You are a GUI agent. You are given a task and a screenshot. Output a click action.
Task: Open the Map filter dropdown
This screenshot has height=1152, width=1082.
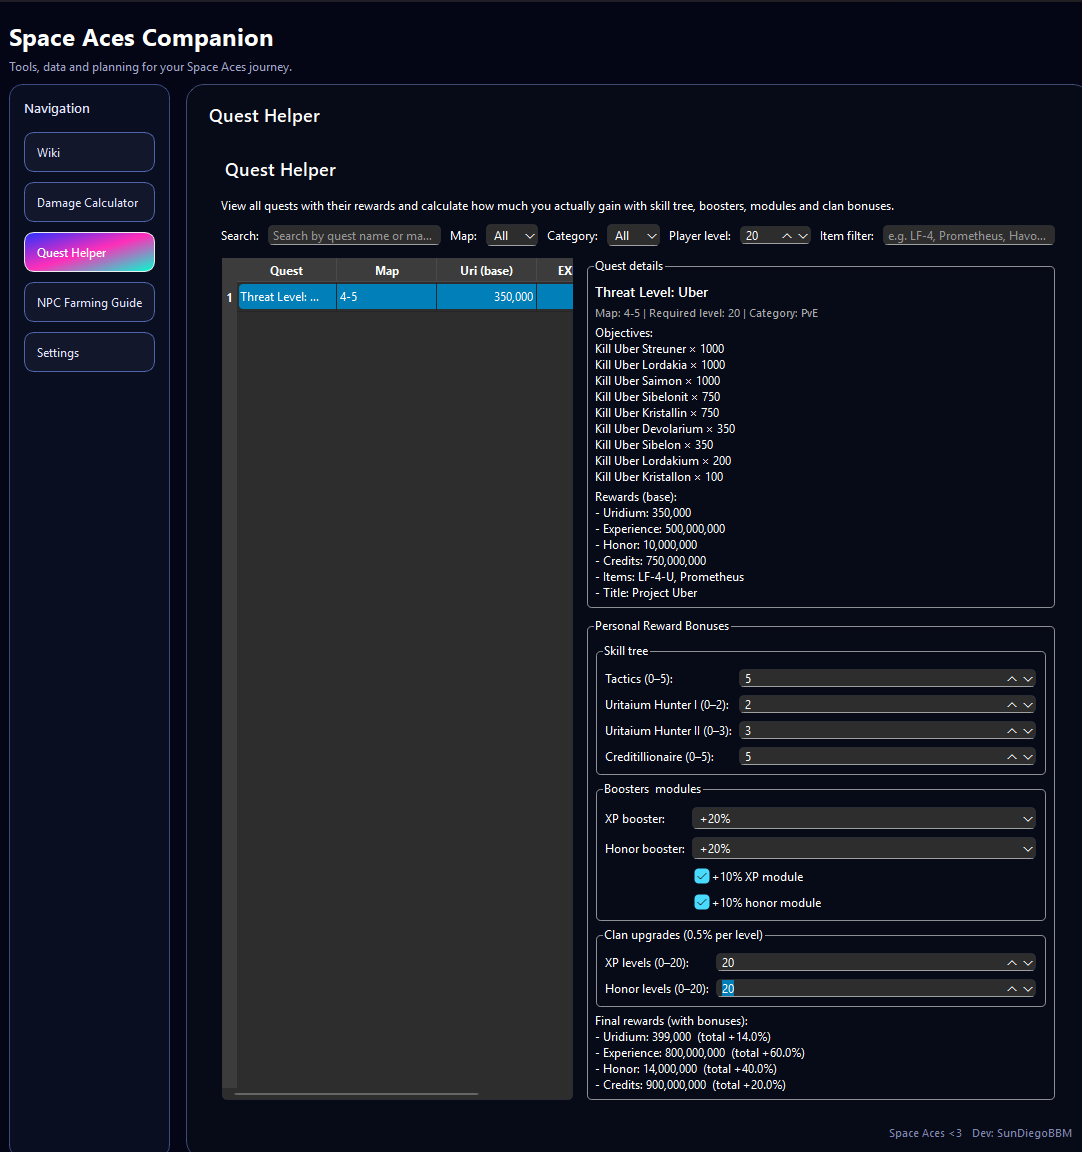point(512,236)
